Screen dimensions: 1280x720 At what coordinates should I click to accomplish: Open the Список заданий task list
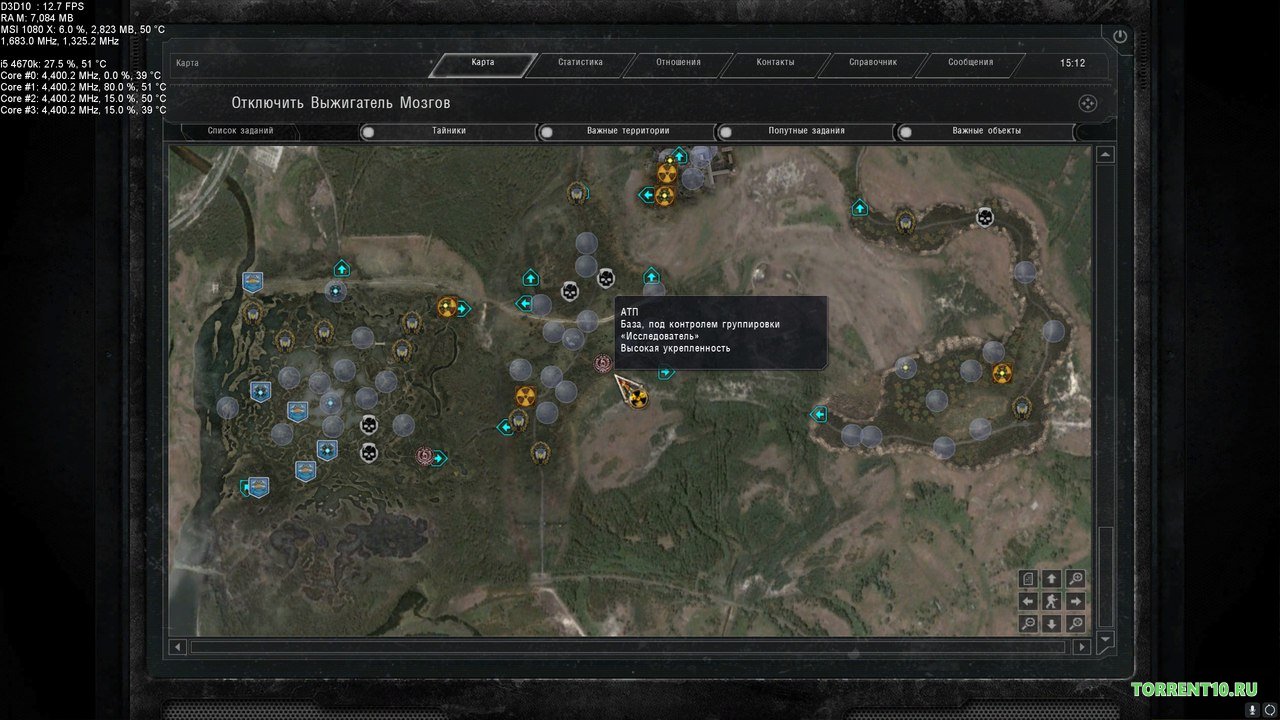coord(240,131)
